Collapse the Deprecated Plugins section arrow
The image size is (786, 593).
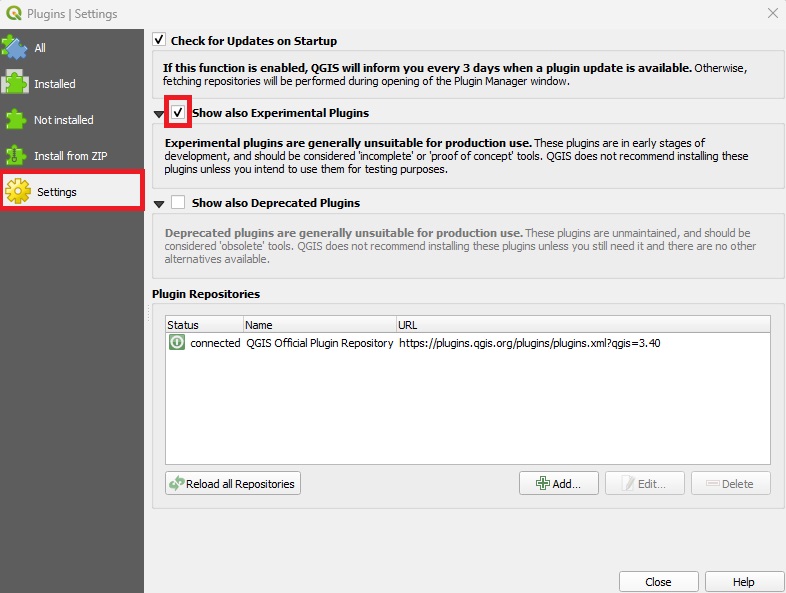pos(159,205)
